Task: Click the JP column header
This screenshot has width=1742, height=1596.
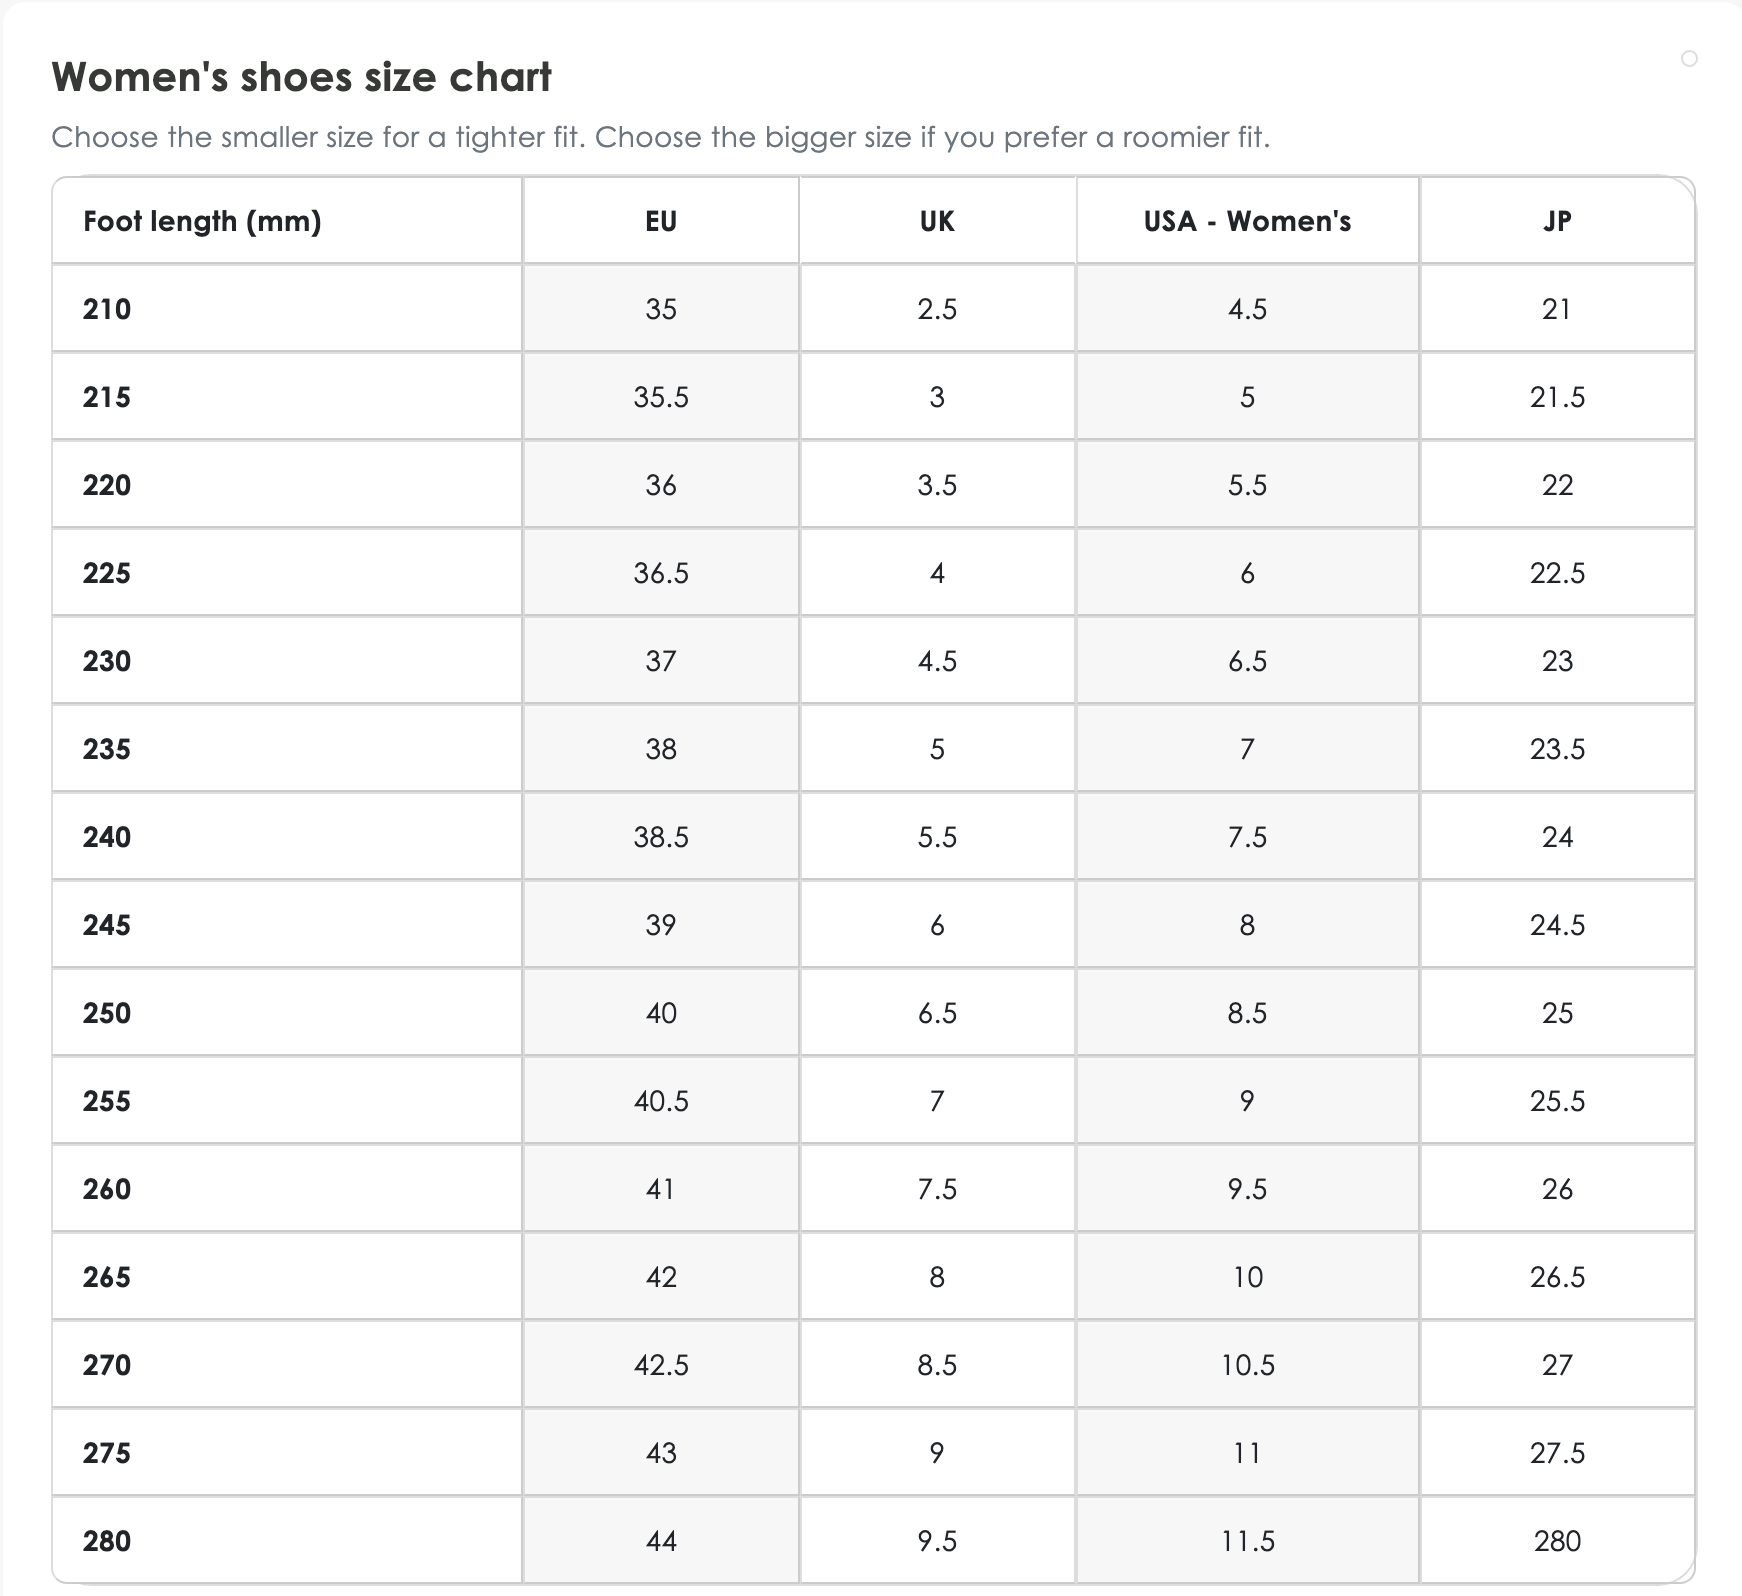Action: click(1557, 221)
